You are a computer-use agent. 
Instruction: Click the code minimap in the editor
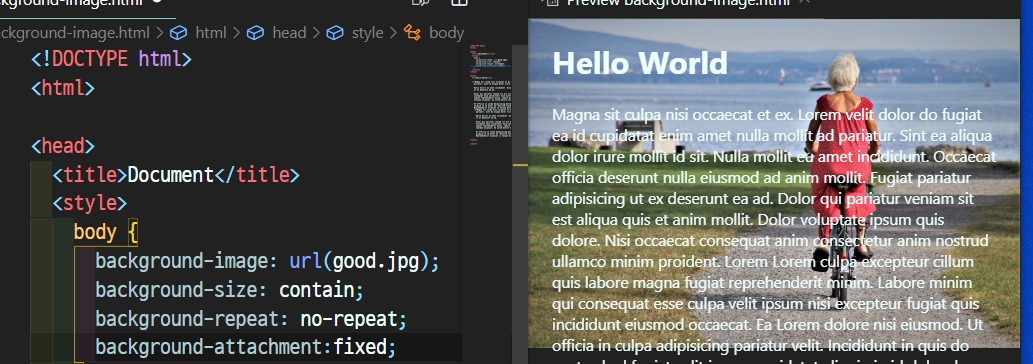[x=490, y=95]
